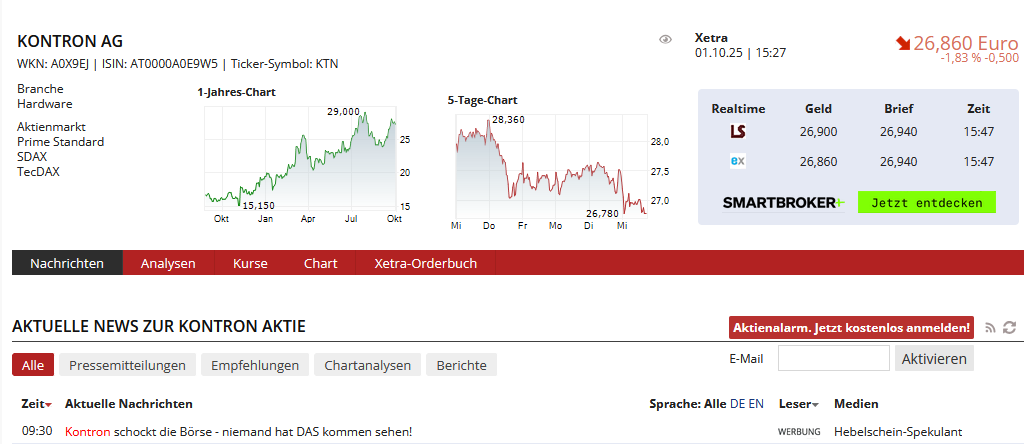The image size is (1030, 444).
Task: Open the RSS feed icon for news
Action: tap(990, 328)
